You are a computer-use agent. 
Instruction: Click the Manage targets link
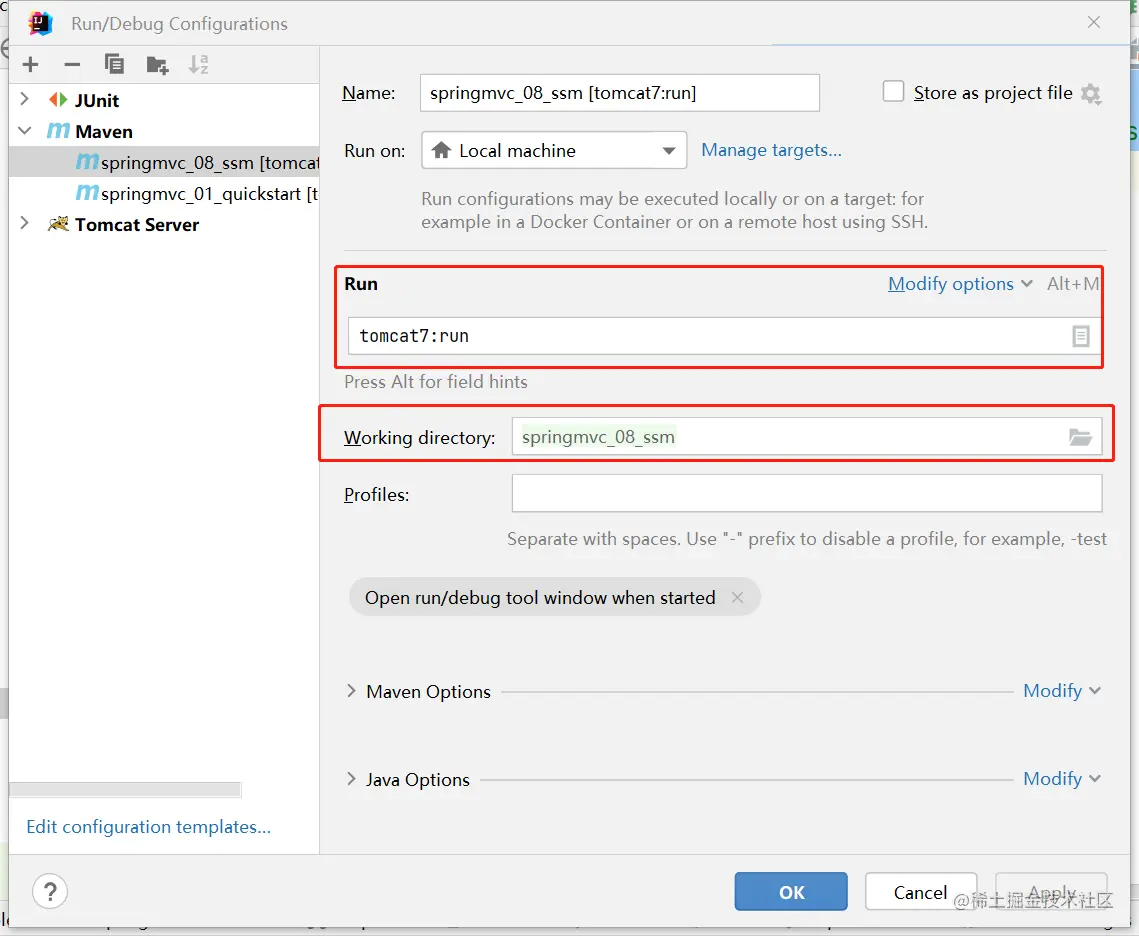click(771, 150)
